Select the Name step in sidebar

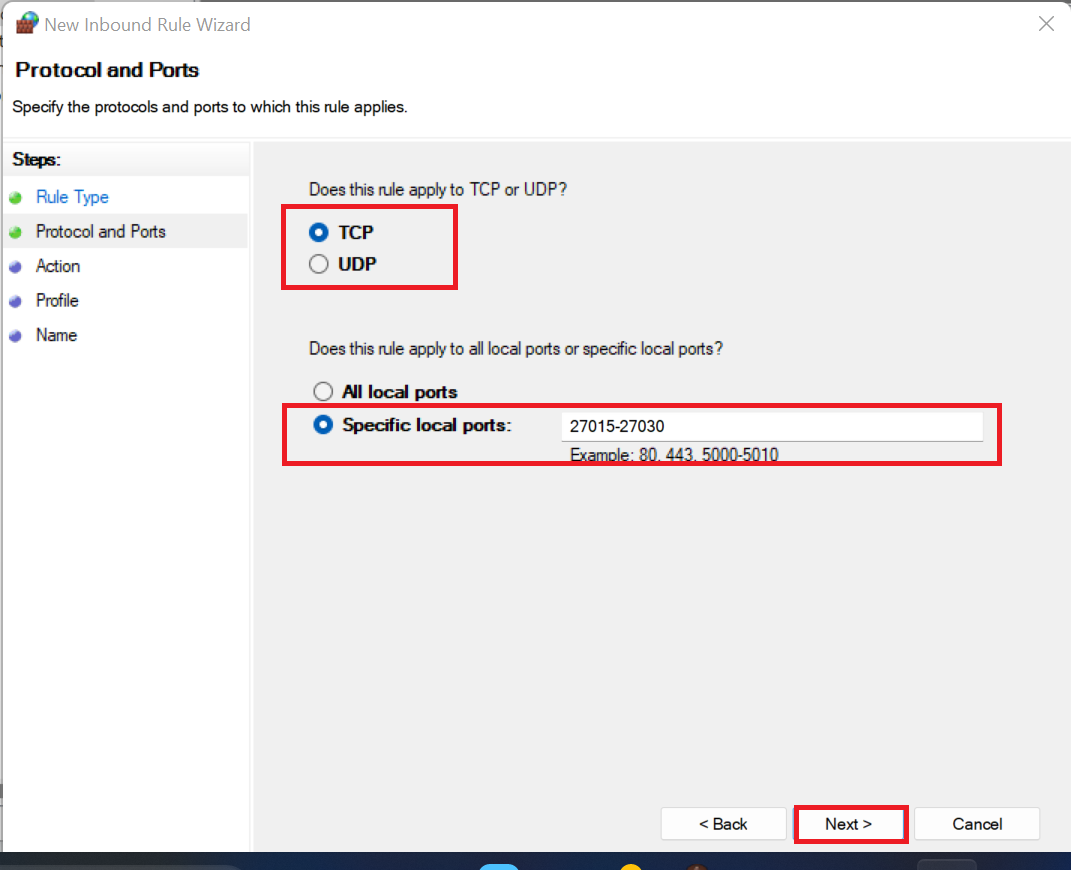coord(57,335)
